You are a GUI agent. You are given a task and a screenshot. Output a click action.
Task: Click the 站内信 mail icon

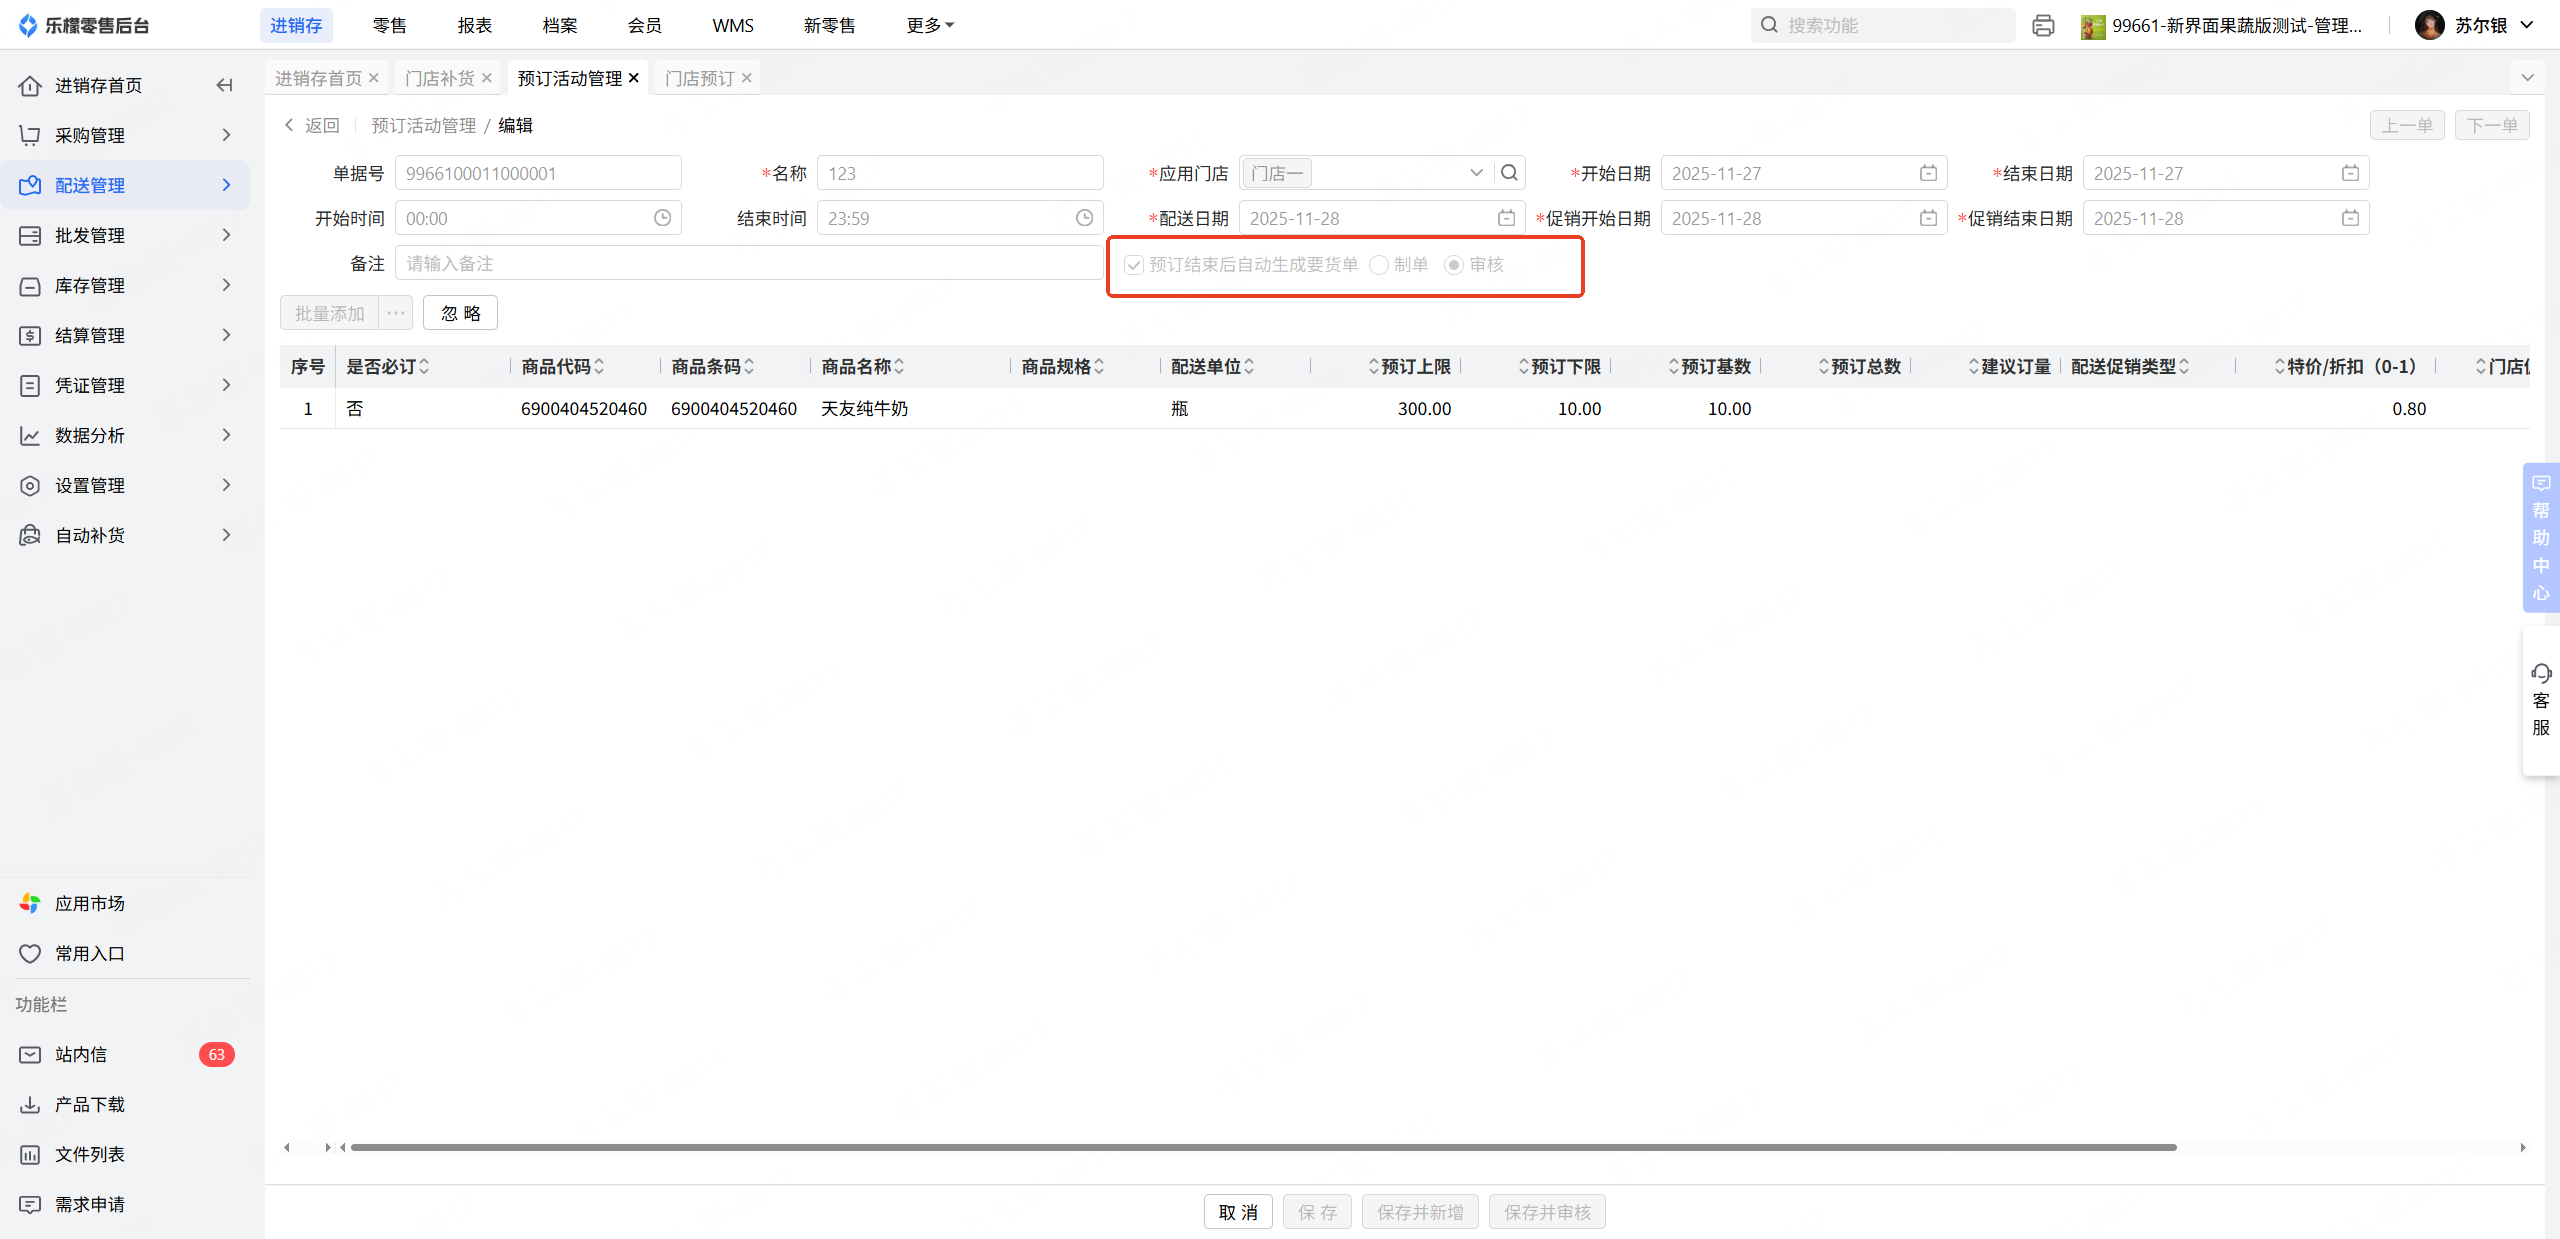[x=30, y=1054]
